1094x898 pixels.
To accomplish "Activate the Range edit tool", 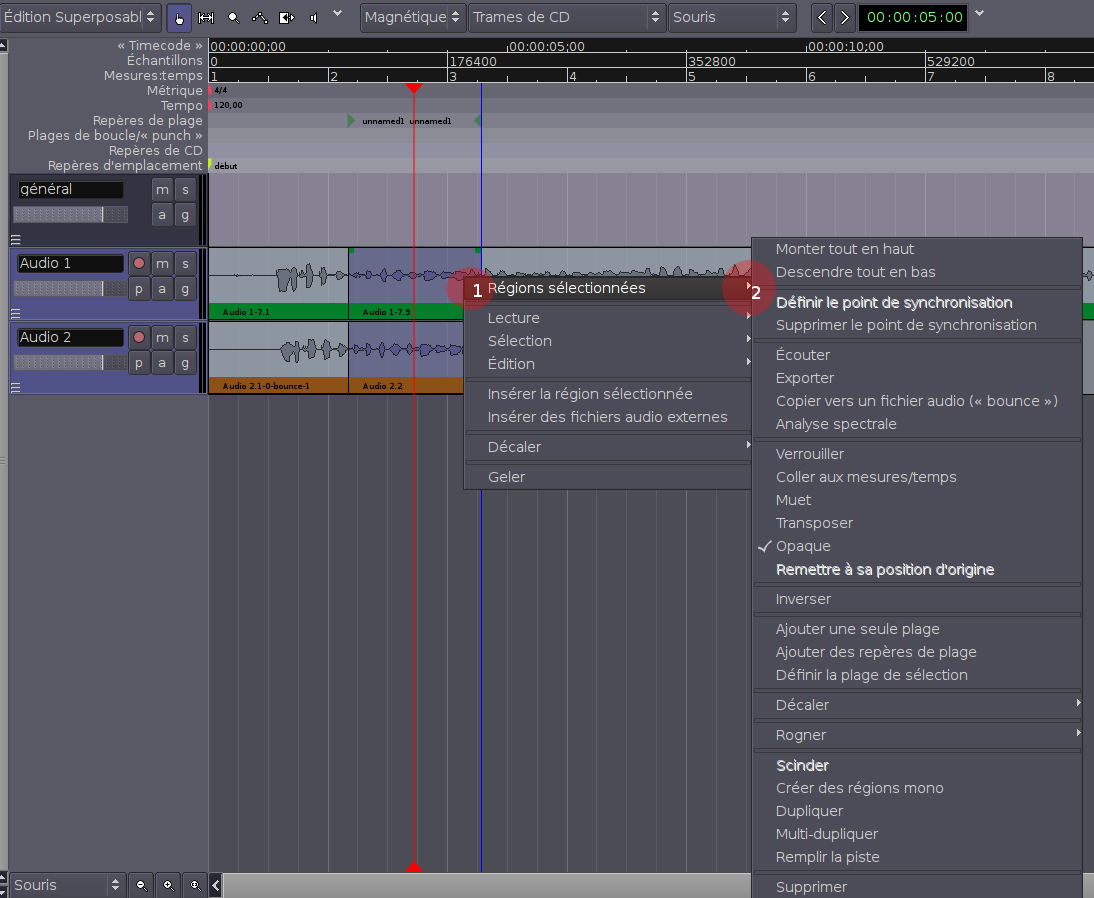I will point(206,17).
